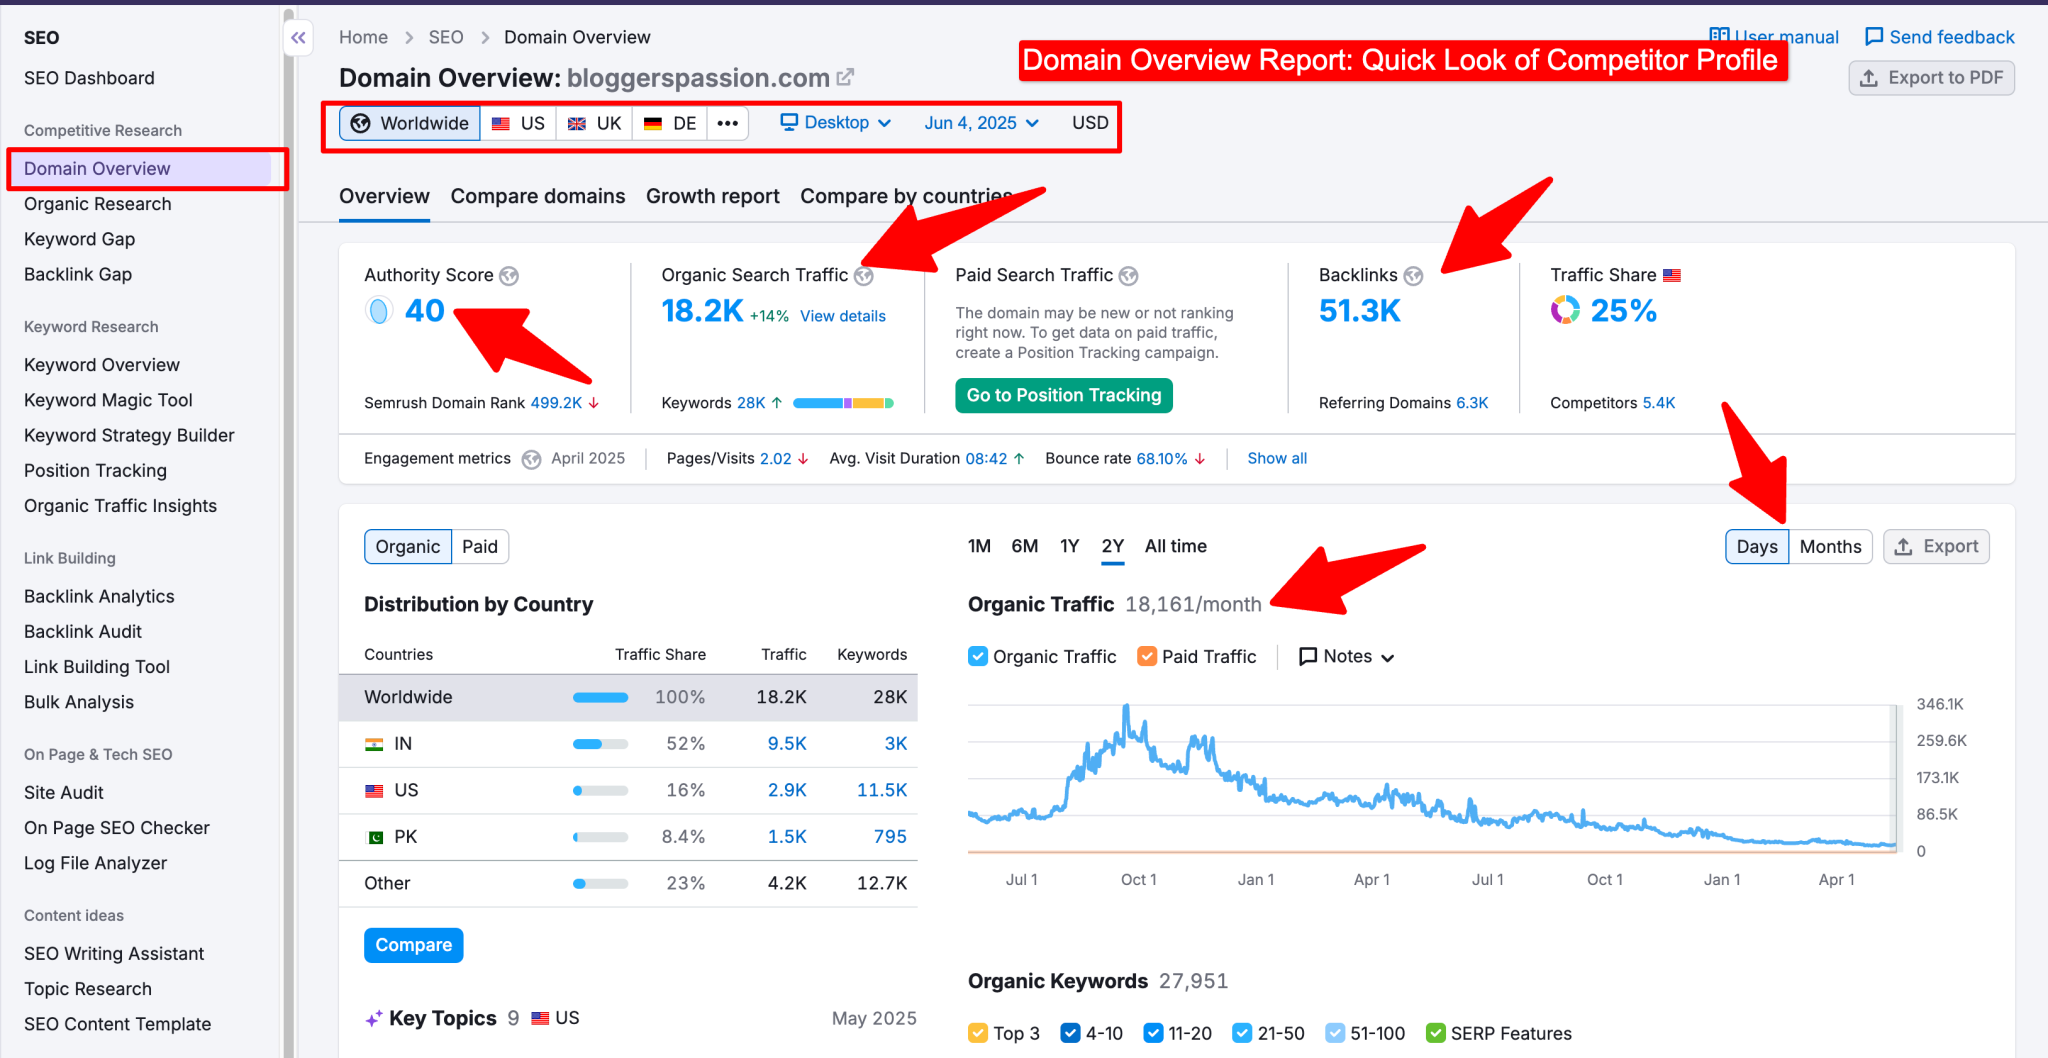
Task: Select the 1Y time range
Action: tap(1070, 546)
